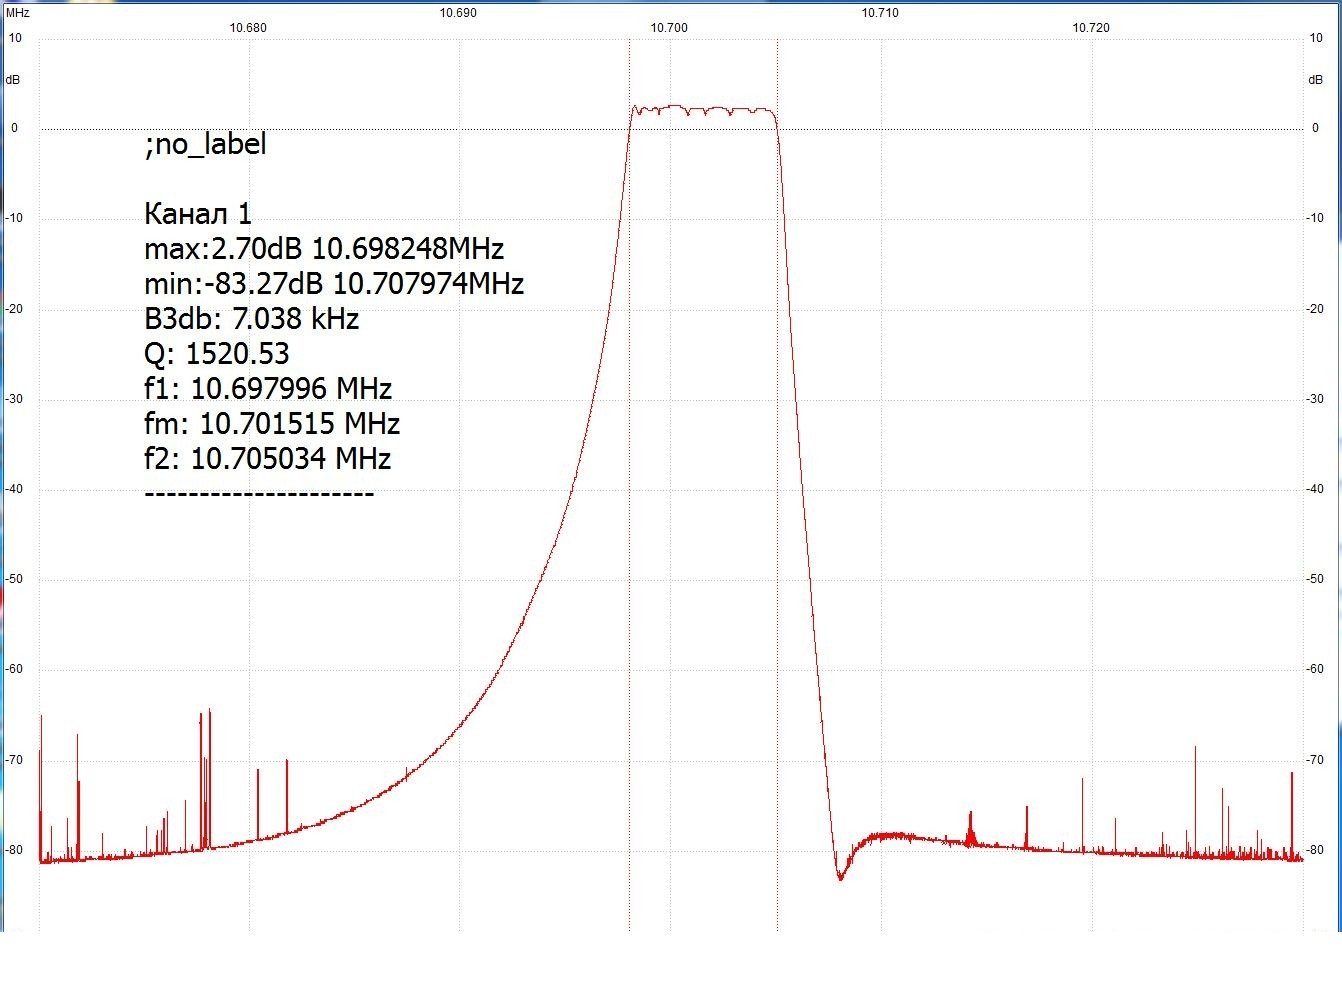Screen dimensions: 1342x983
Task: Click the 10.720 frequency axis label
Action: [x=1091, y=28]
